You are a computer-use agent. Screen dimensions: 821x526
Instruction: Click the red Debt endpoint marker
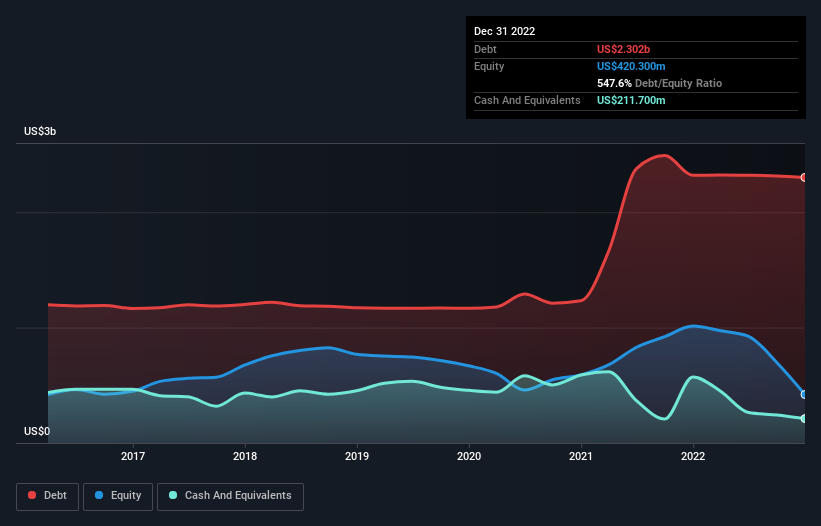coord(804,177)
